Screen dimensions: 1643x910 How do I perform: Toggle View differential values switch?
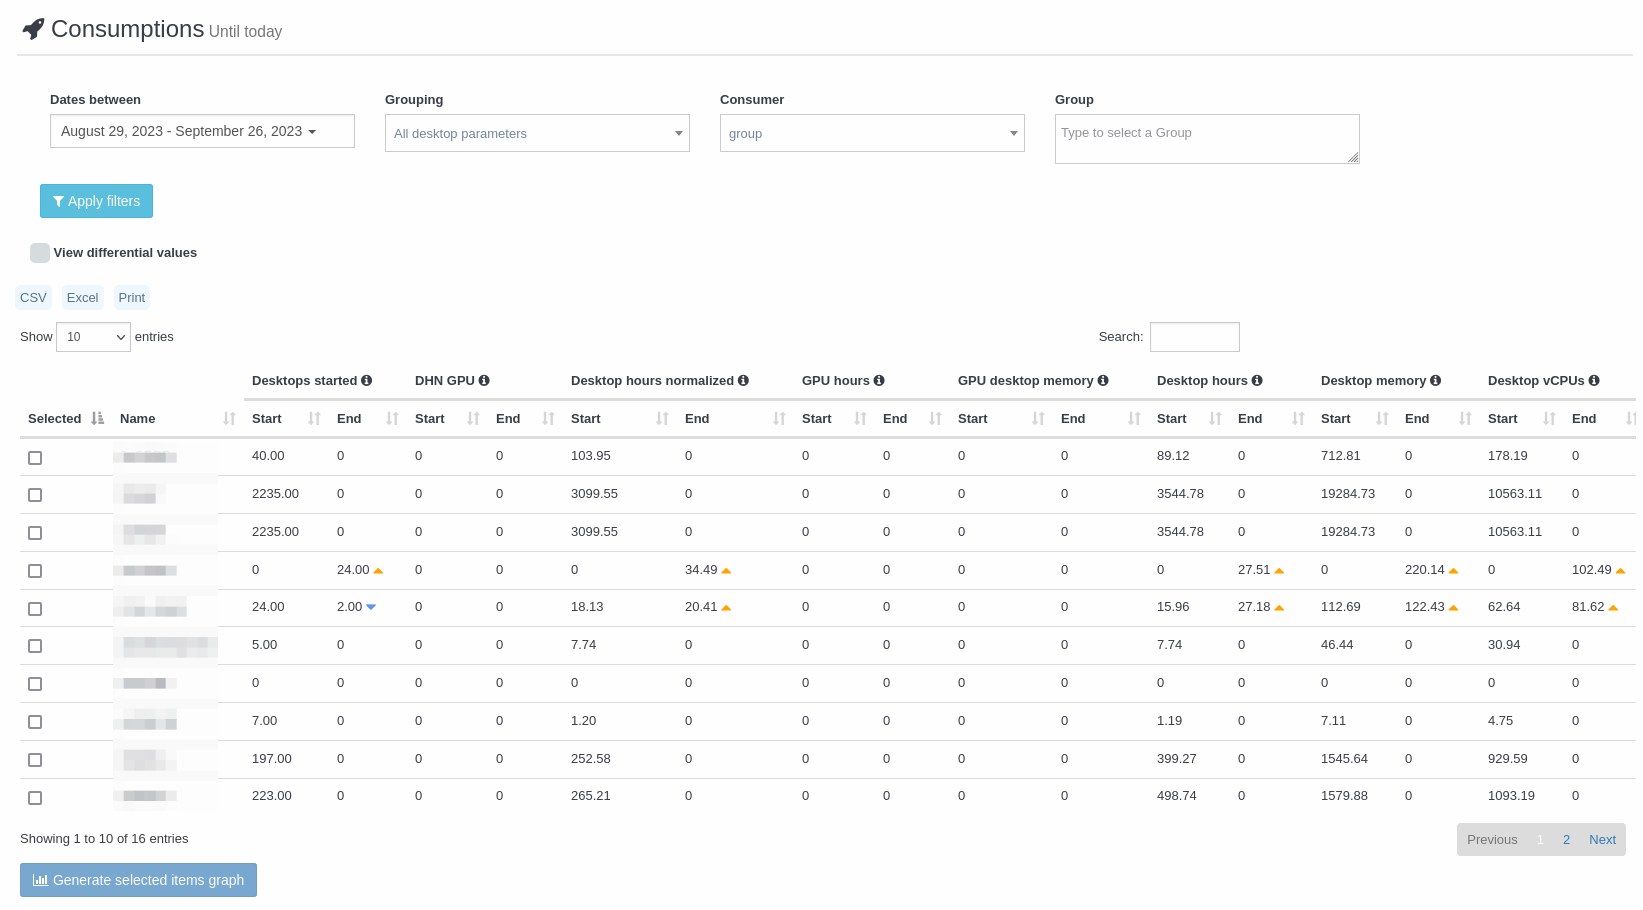coord(40,253)
